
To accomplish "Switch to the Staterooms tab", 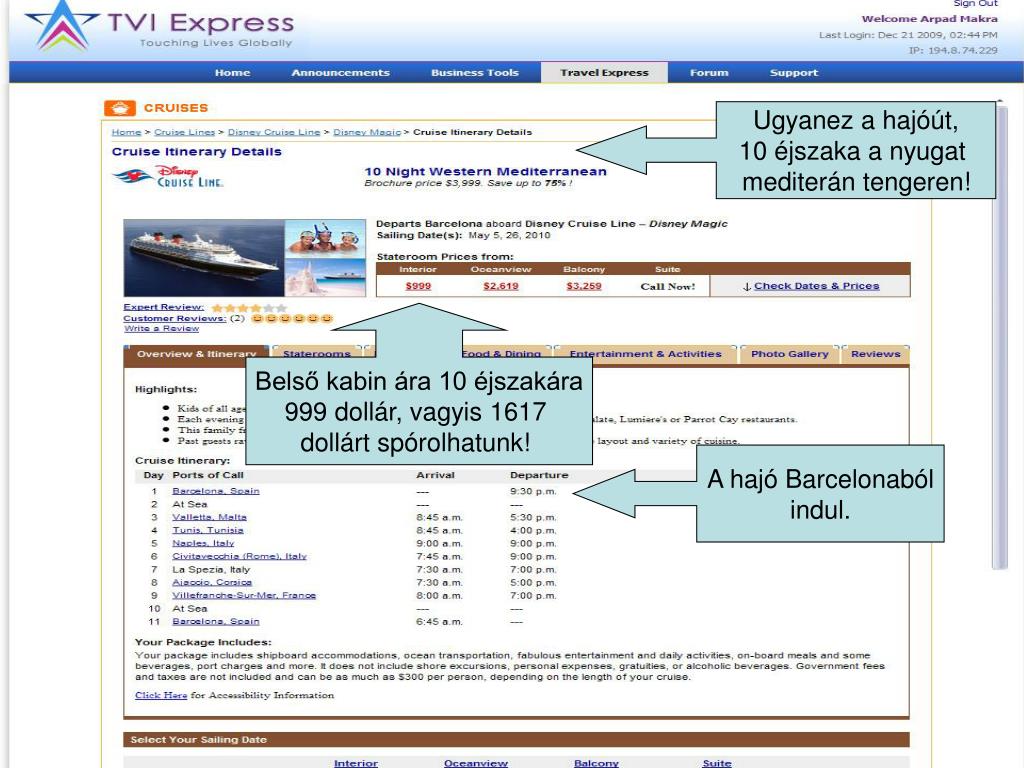I will 317,354.
